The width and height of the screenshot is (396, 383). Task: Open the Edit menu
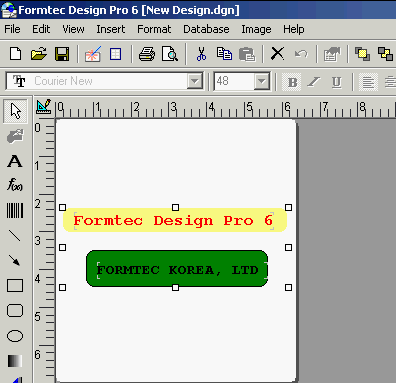41,29
